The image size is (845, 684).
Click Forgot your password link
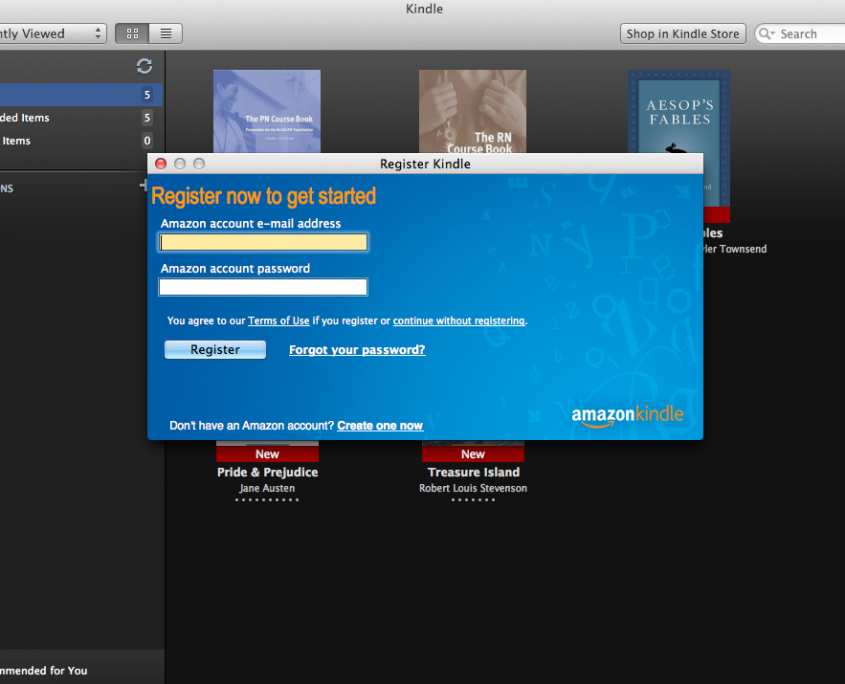pos(357,350)
